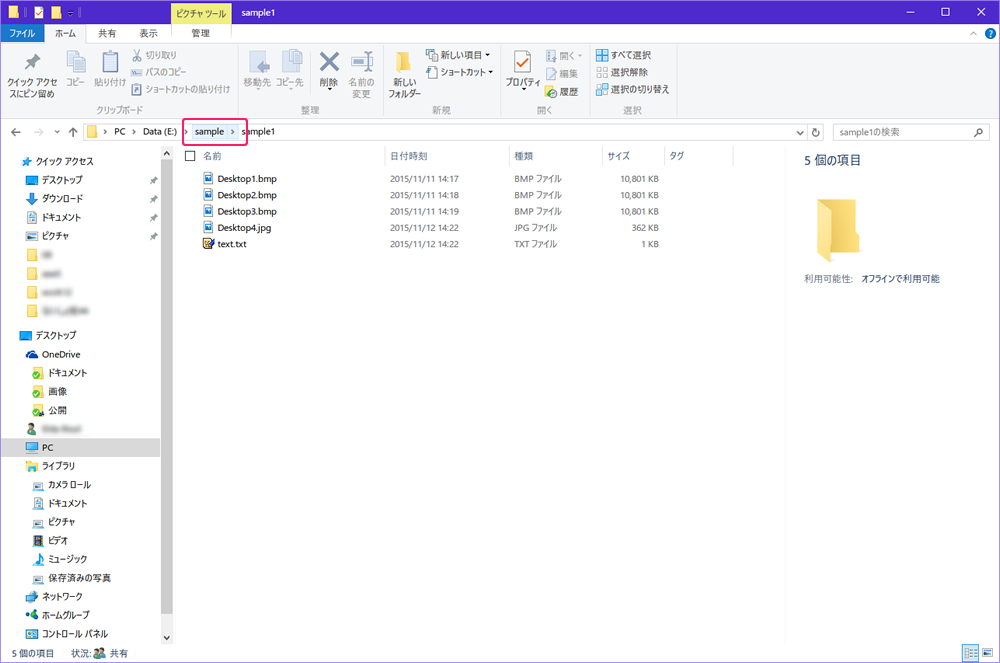Switch to Details view icon in status bar
The image size is (1000, 663).
coord(971,653)
